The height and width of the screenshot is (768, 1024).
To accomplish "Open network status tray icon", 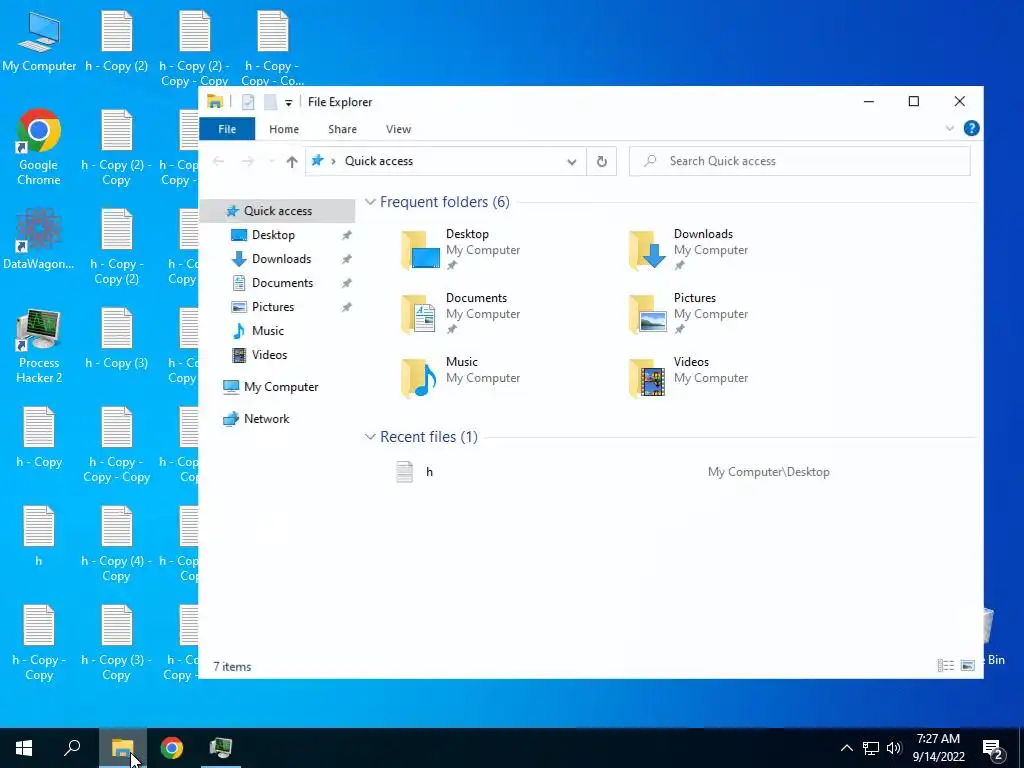I will point(871,748).
